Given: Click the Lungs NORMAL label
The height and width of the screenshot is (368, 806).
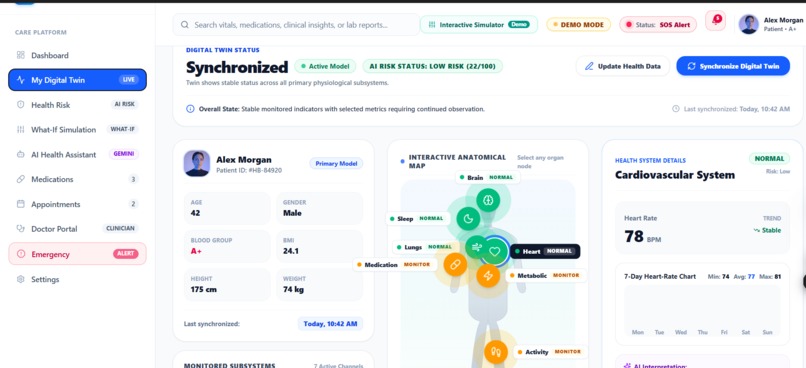Looking at the screenshot, I should pos(426,247).
